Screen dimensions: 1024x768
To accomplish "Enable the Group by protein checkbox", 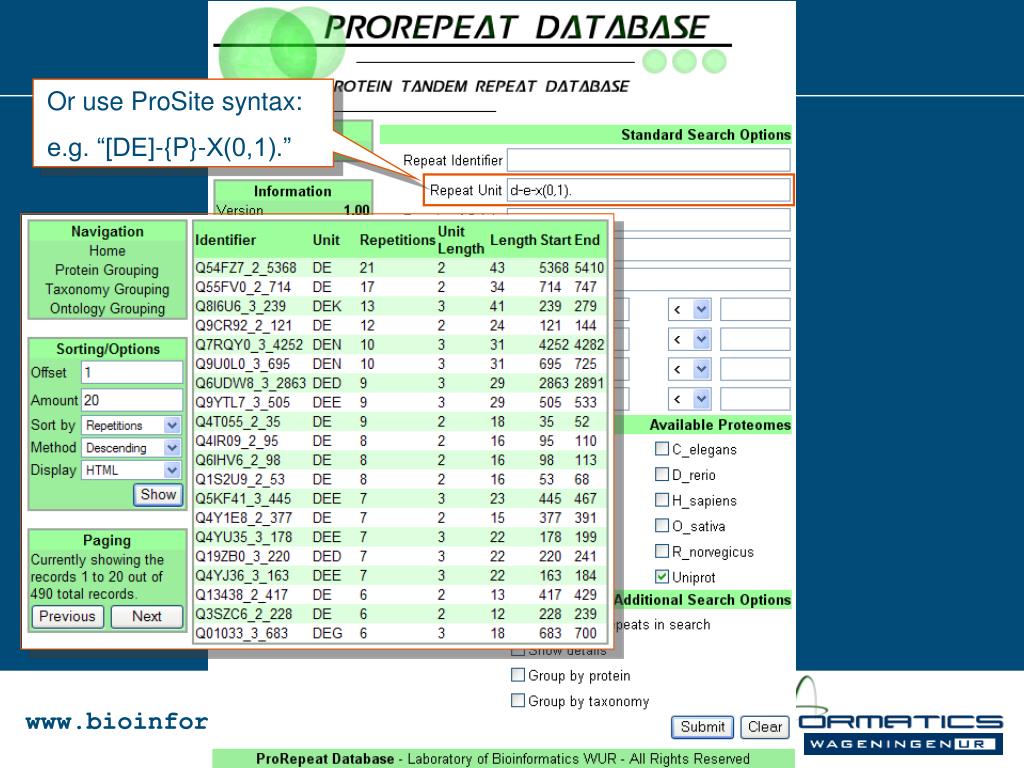I will coord(518,675).
